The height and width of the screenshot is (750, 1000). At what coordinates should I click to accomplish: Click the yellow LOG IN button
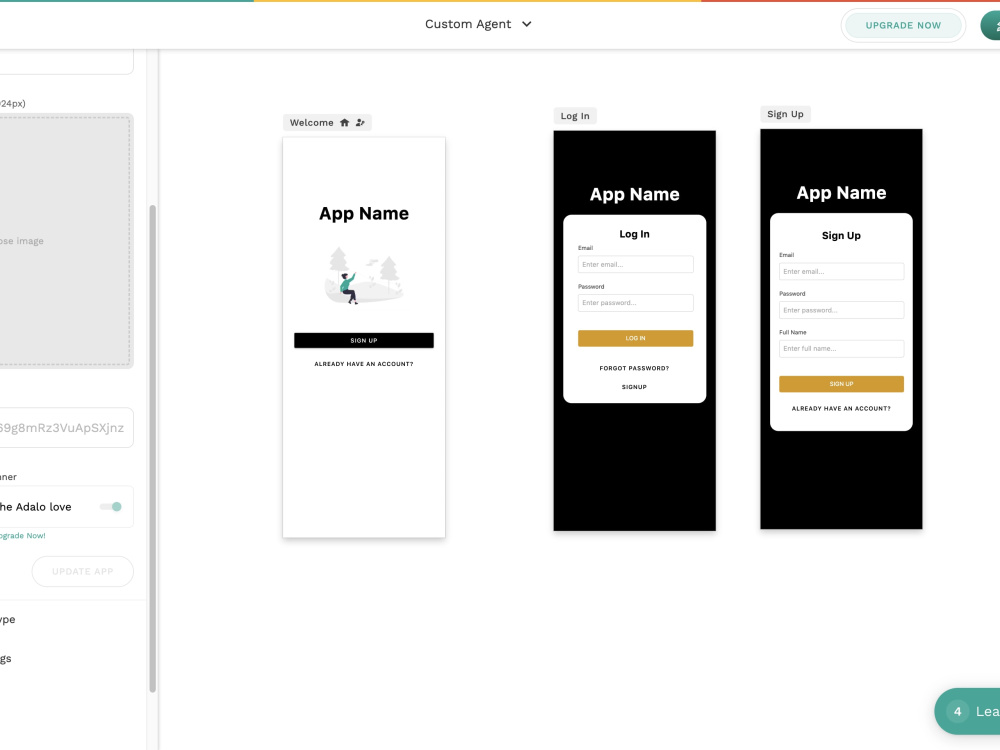(x=635, y=339)
